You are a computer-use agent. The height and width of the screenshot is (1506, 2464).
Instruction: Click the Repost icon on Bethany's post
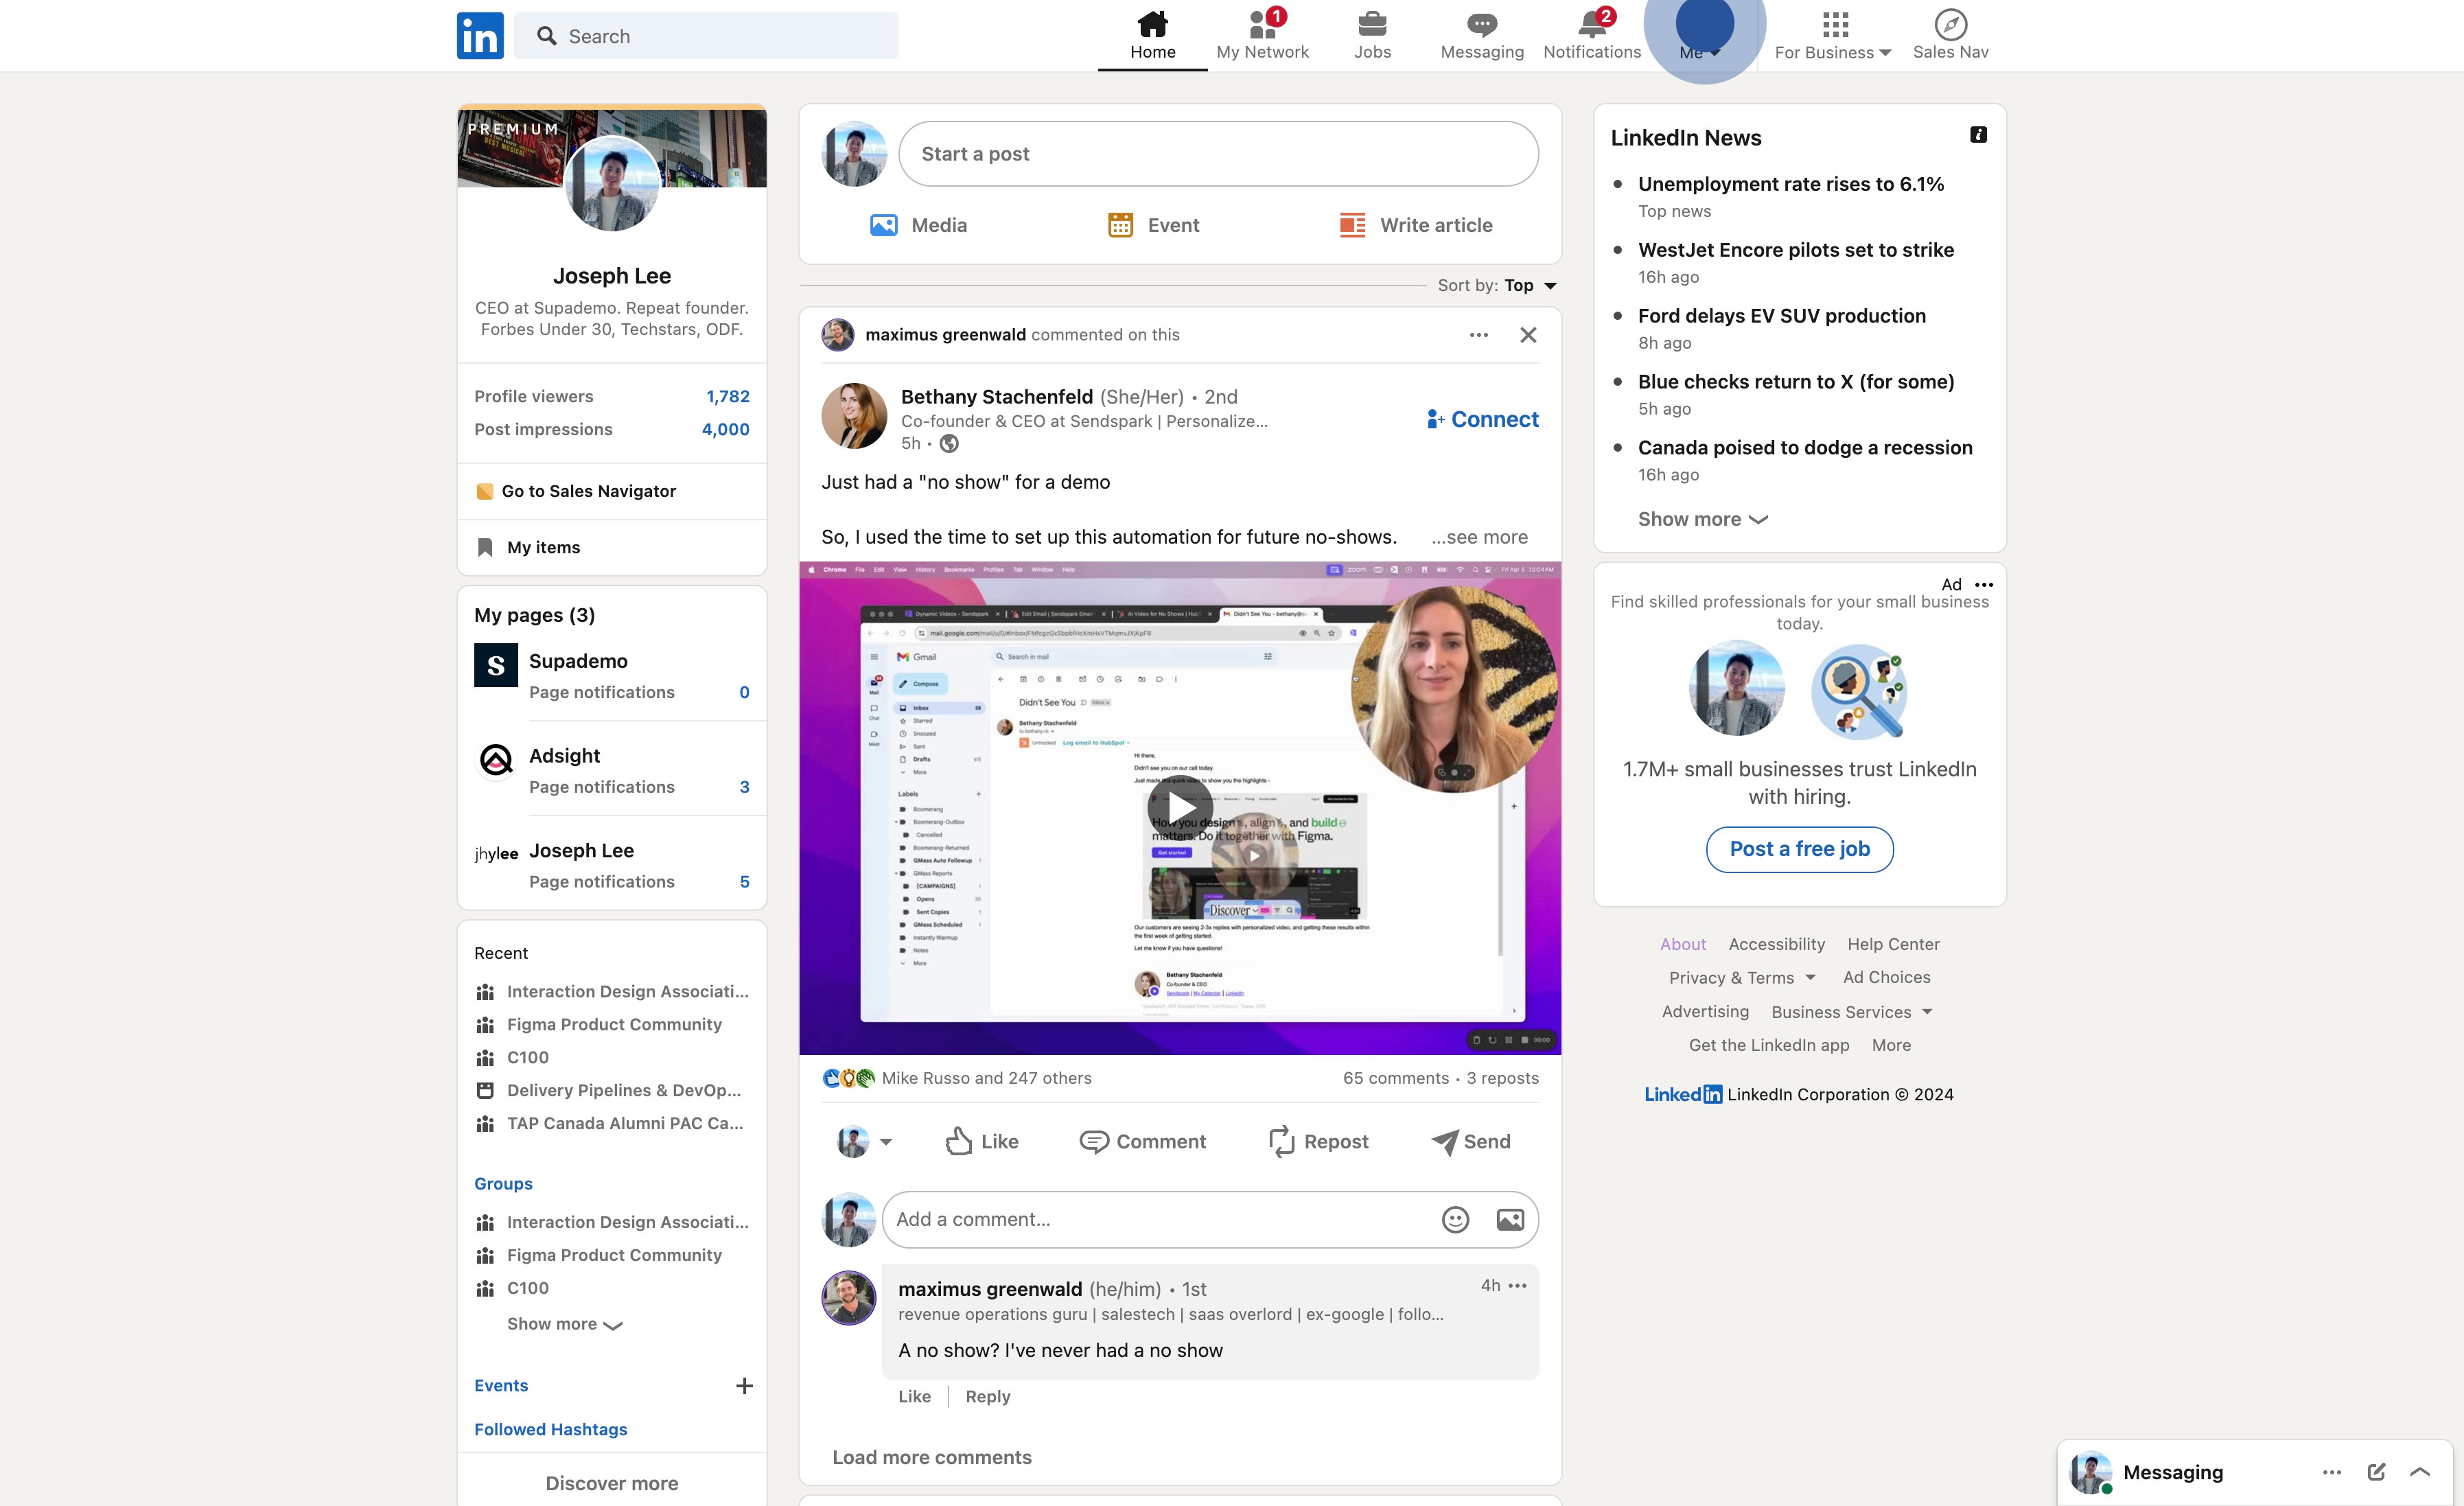1281,1141
